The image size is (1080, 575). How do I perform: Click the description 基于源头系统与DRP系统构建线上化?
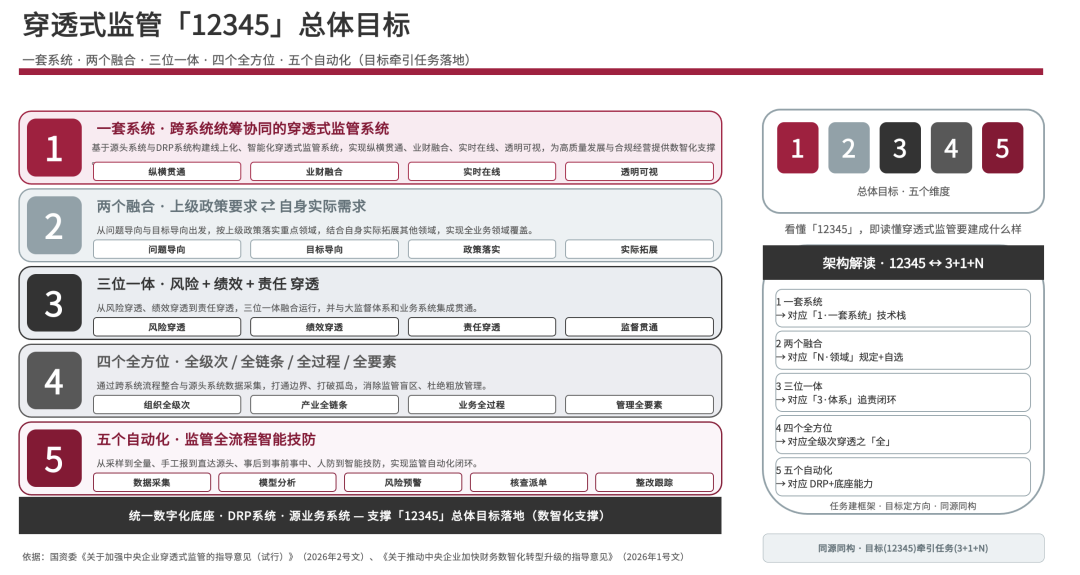tap(404, 147)
